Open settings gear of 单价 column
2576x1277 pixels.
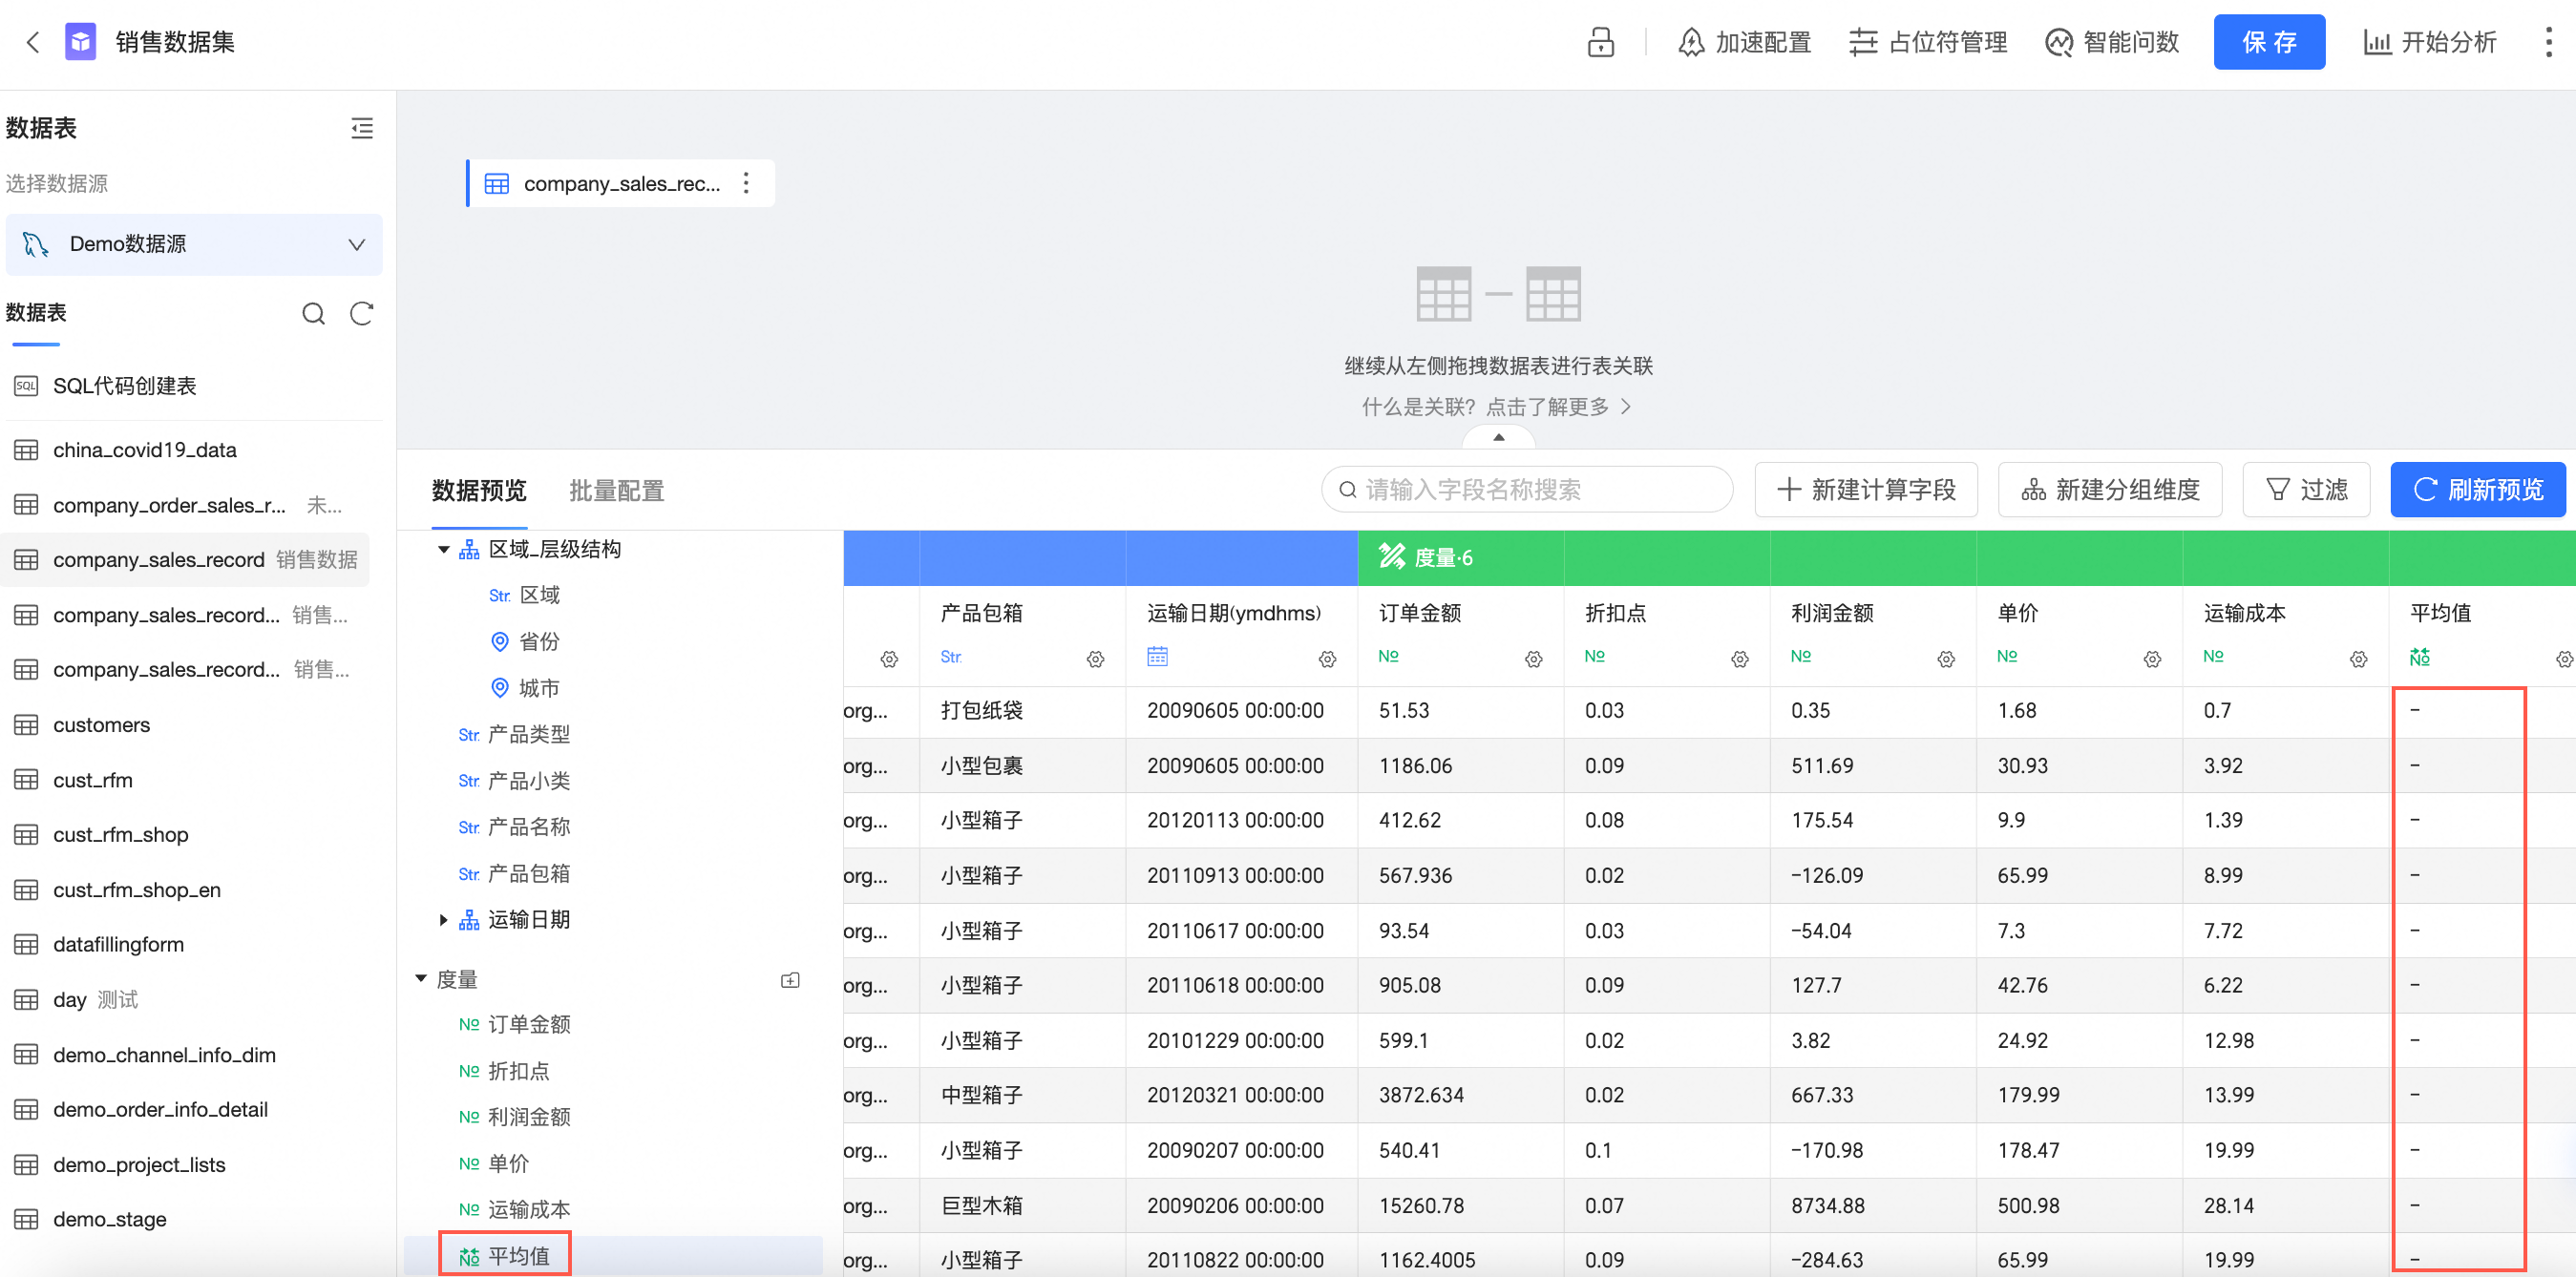2152,660
